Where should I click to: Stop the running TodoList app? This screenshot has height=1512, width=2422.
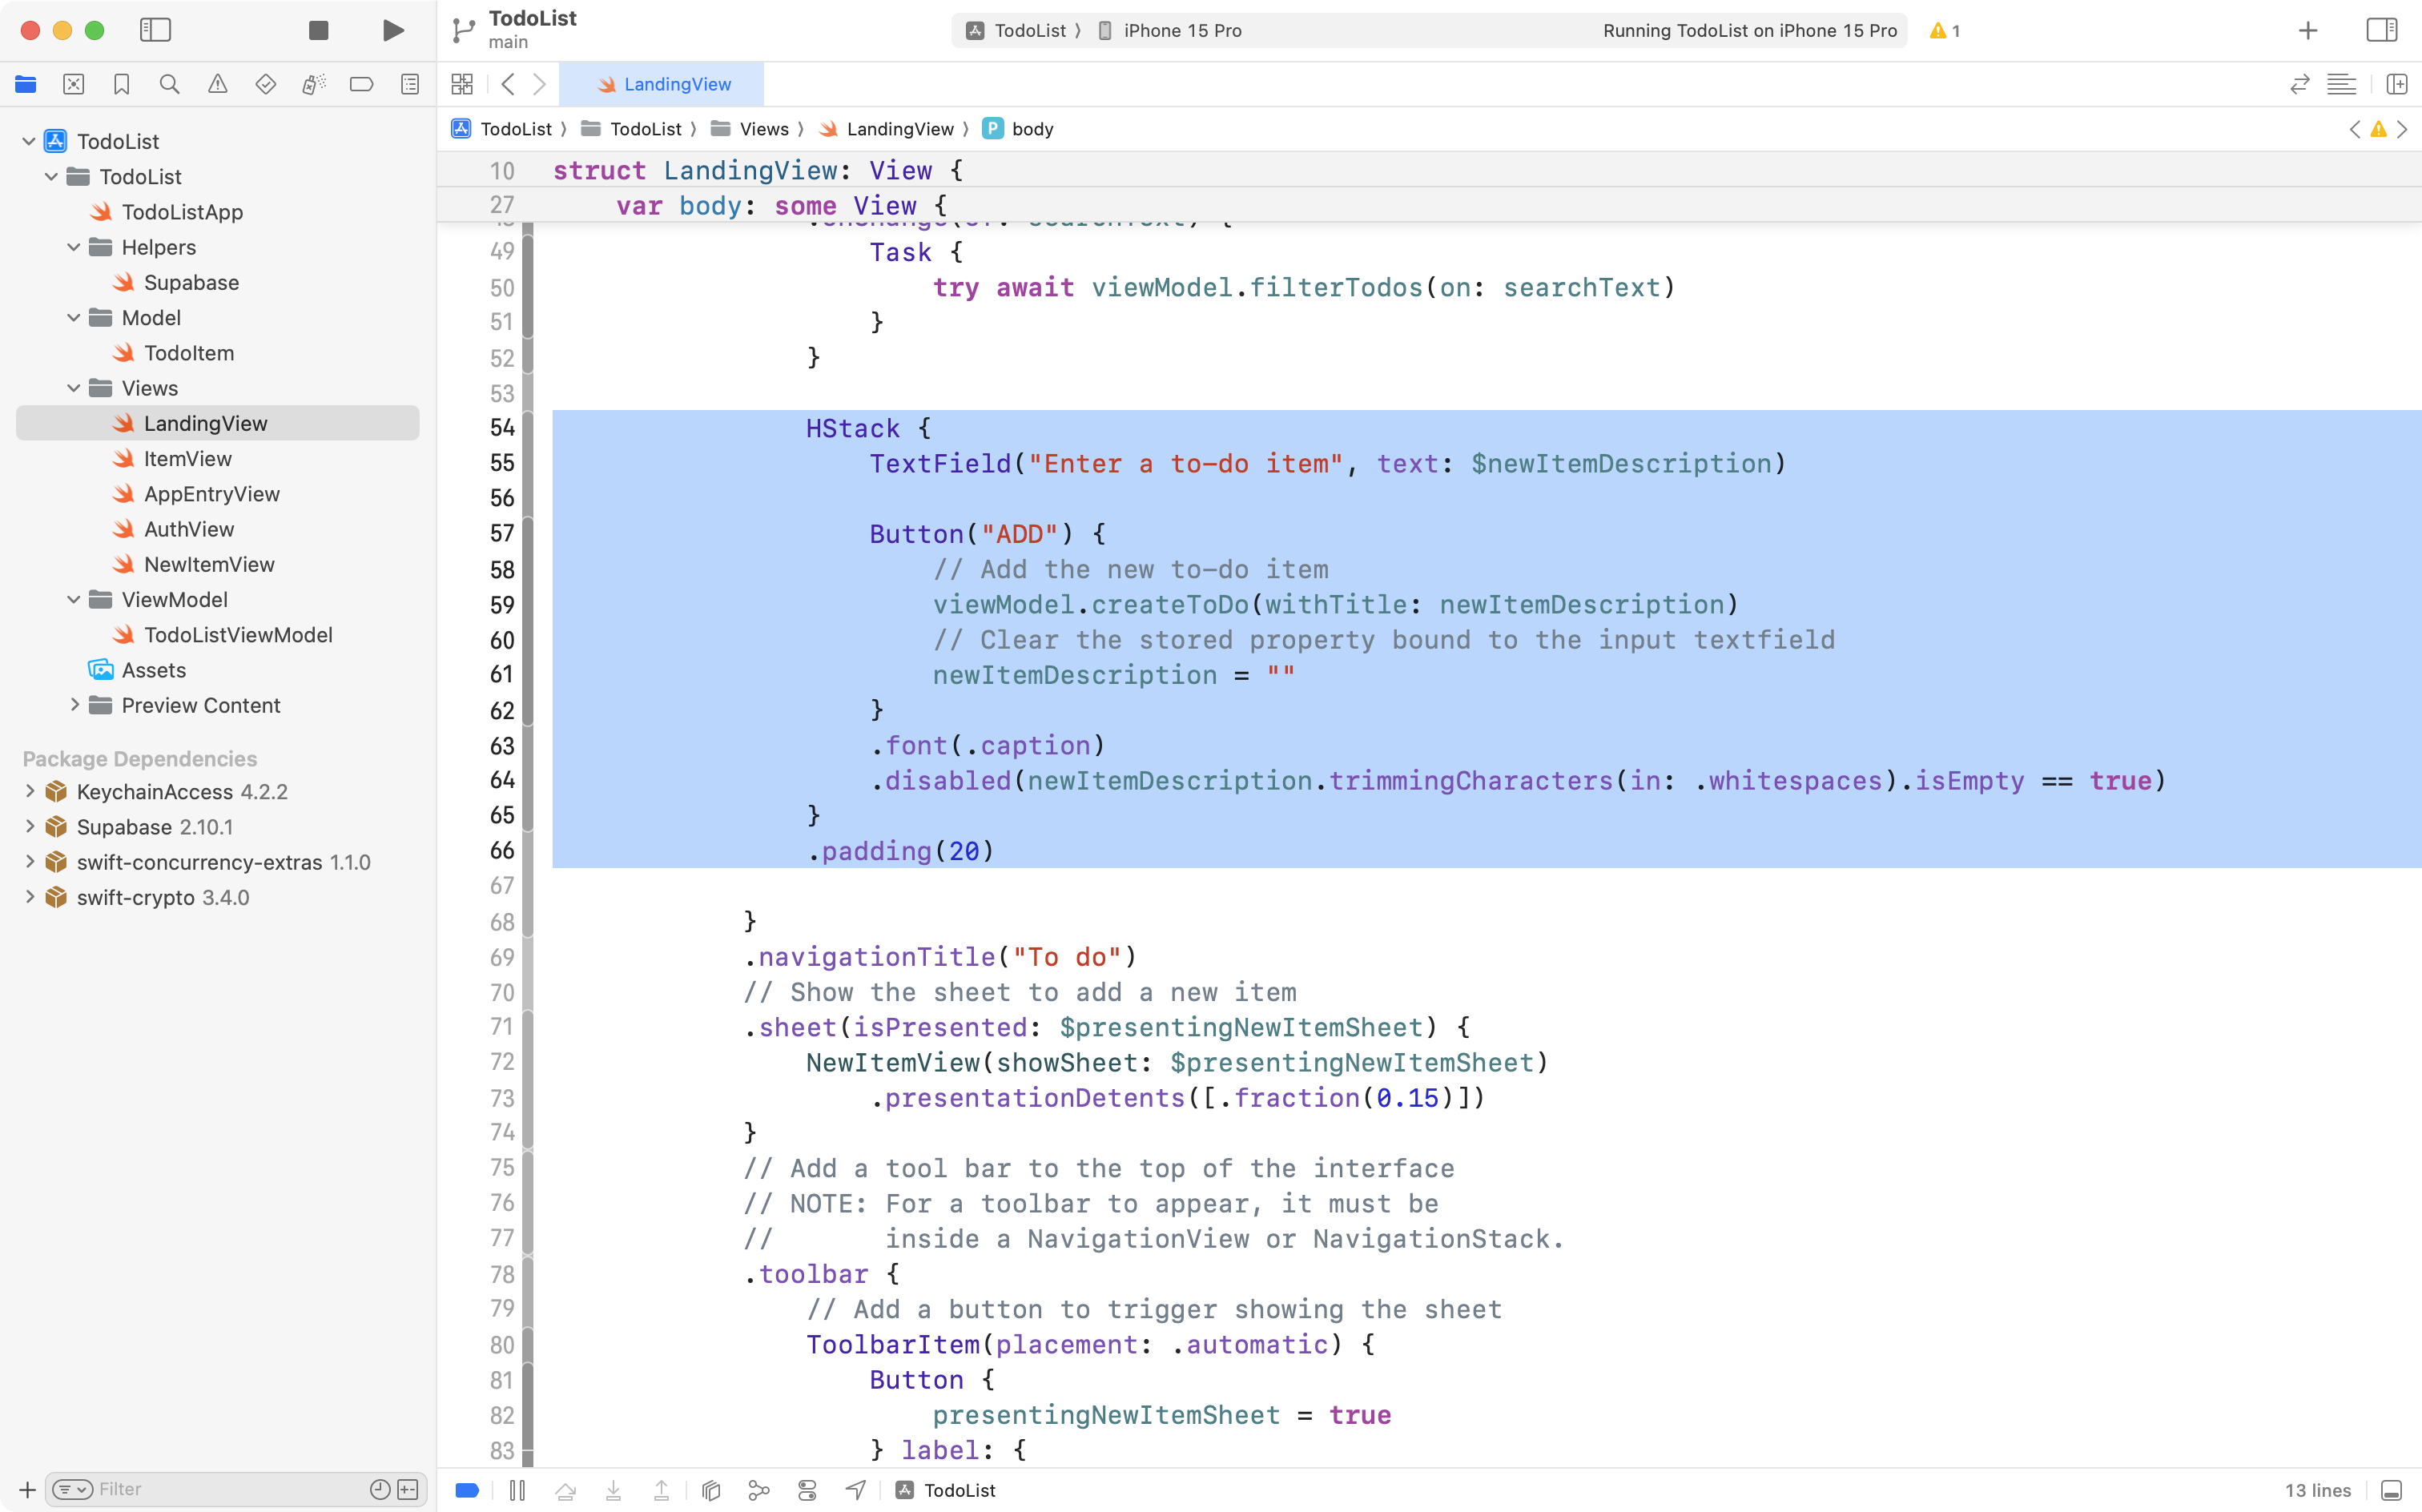[318, 30]
